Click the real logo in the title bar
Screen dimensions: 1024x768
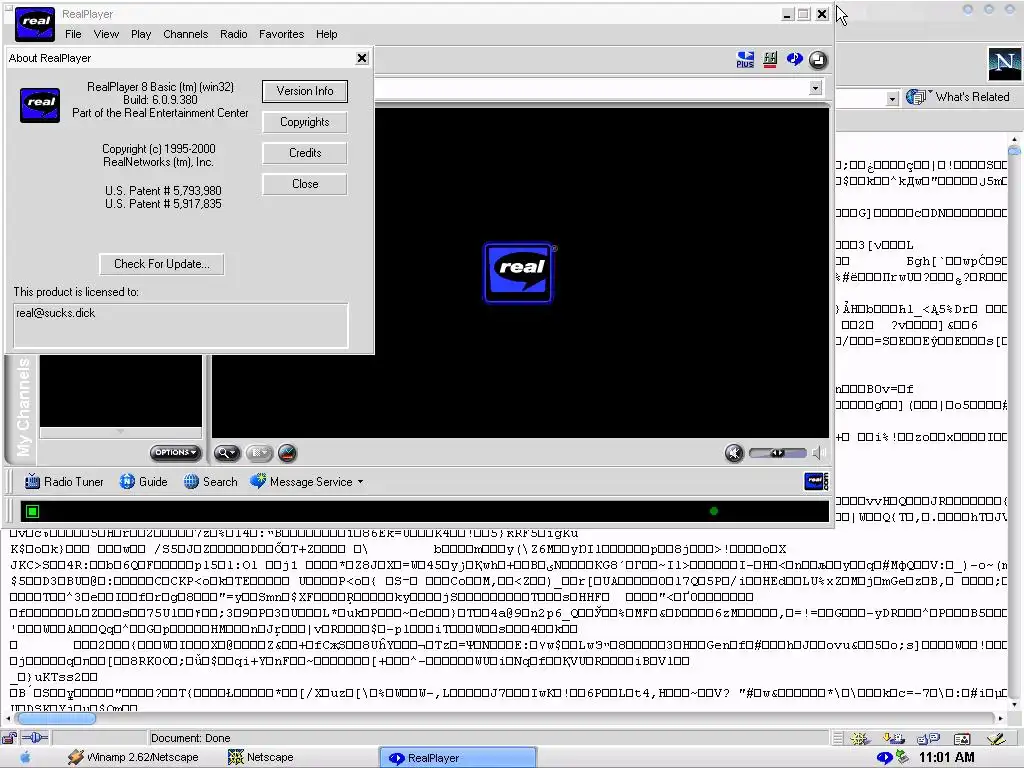click(35, 24)
